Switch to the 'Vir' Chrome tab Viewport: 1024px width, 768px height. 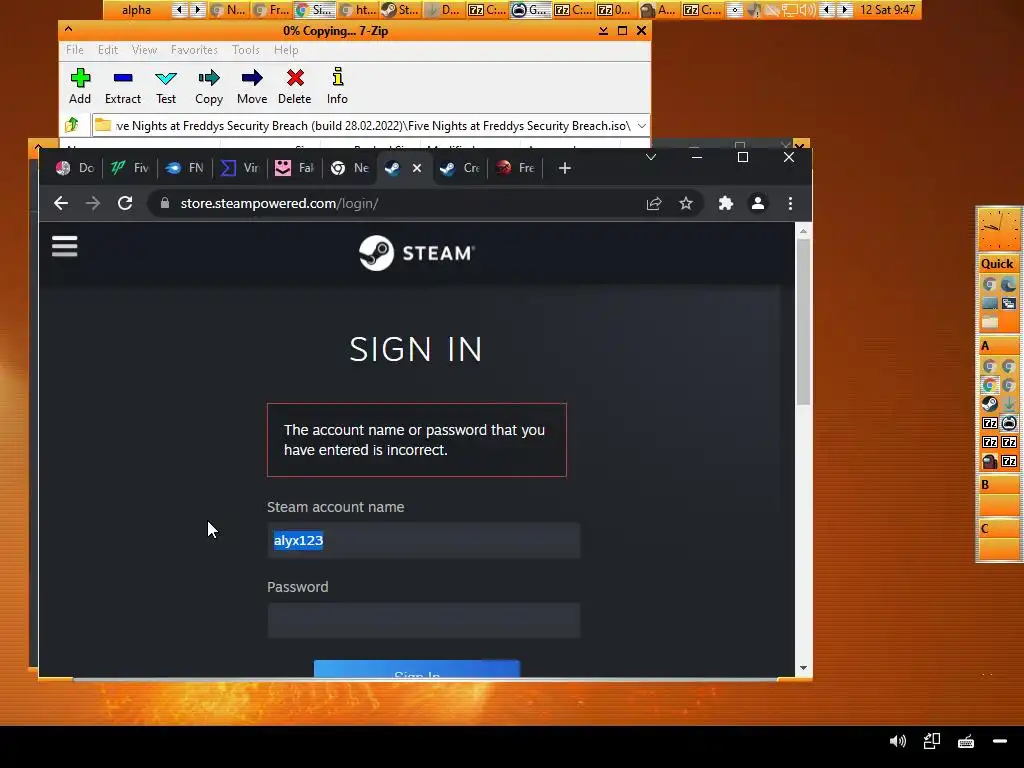[x=240, y=168]
